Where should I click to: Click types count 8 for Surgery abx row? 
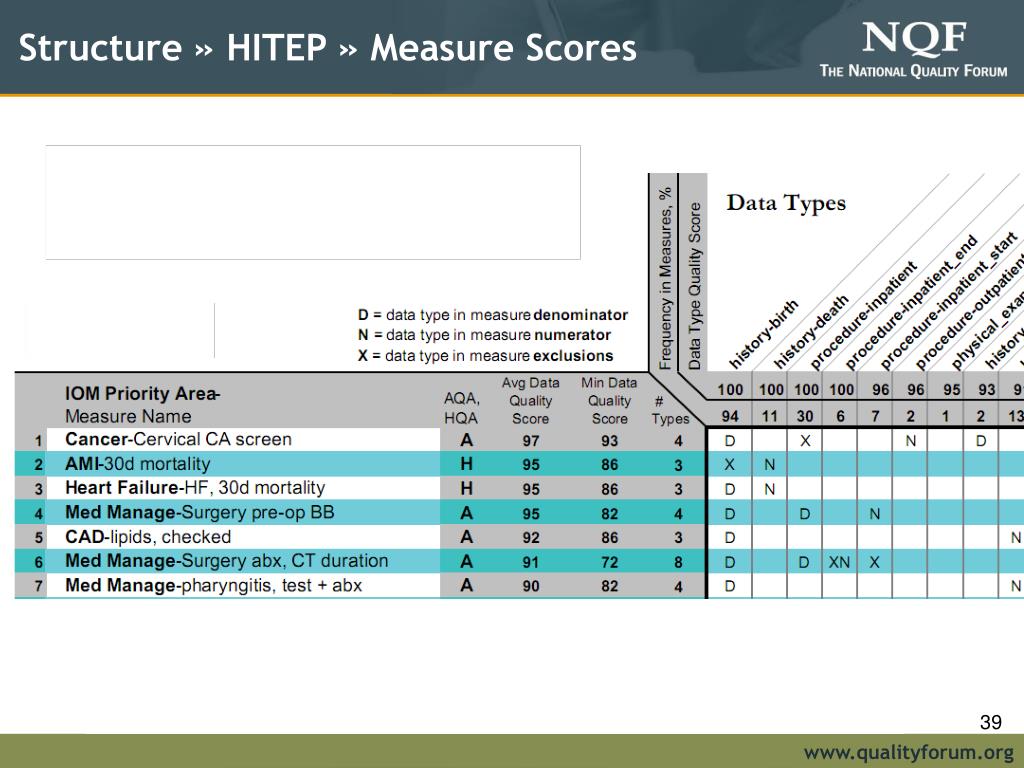tap(679, 562)
